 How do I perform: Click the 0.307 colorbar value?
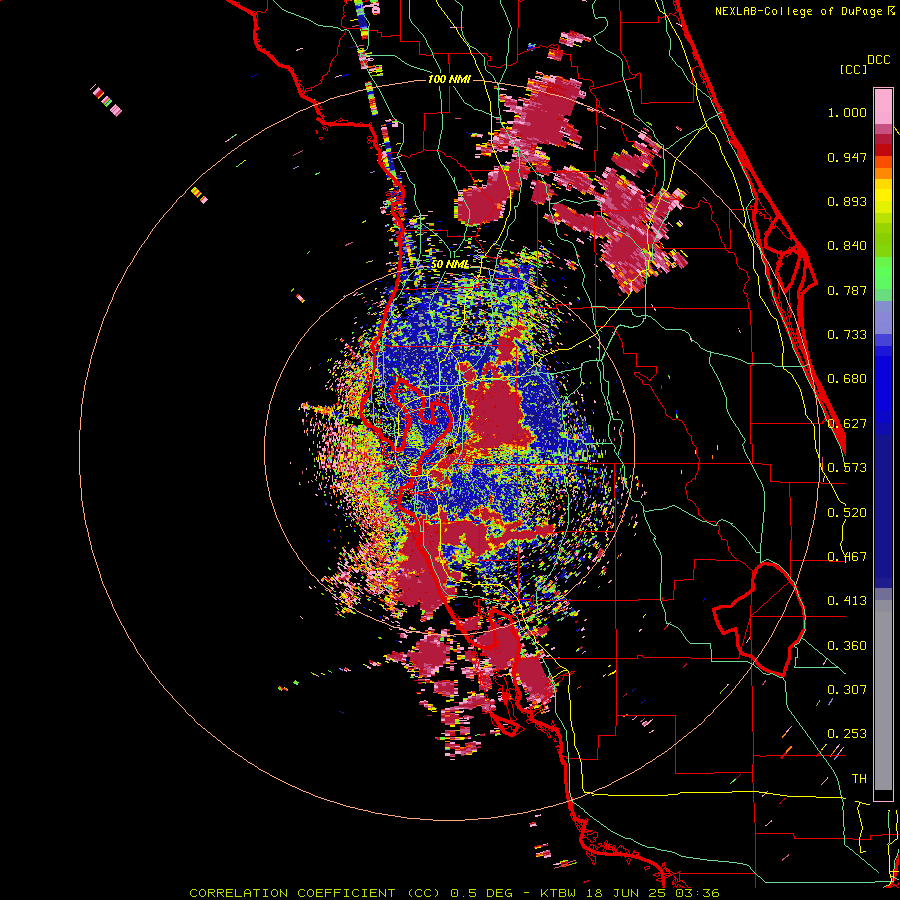pyautogui.click(x=847, y=690)
